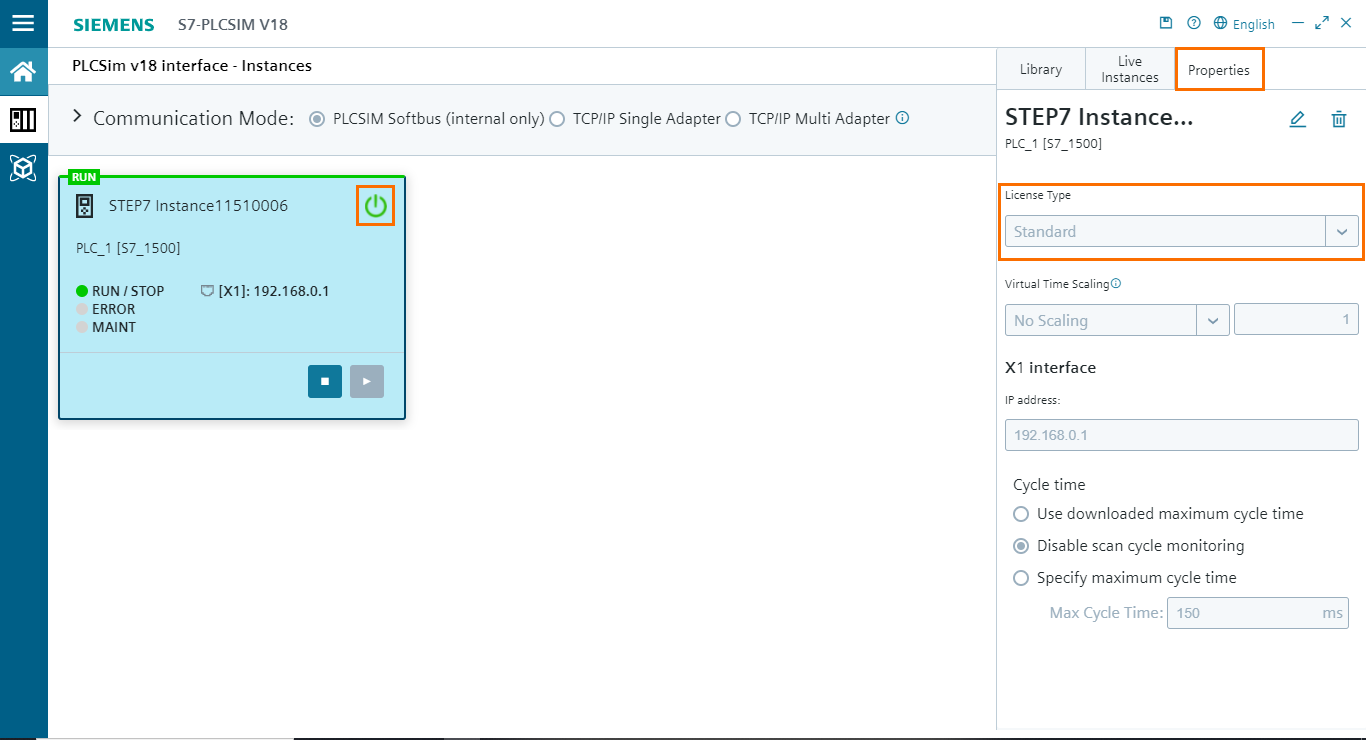Switch to the Library tab
Screen dimensions: 1366x740
[1040, 68]
